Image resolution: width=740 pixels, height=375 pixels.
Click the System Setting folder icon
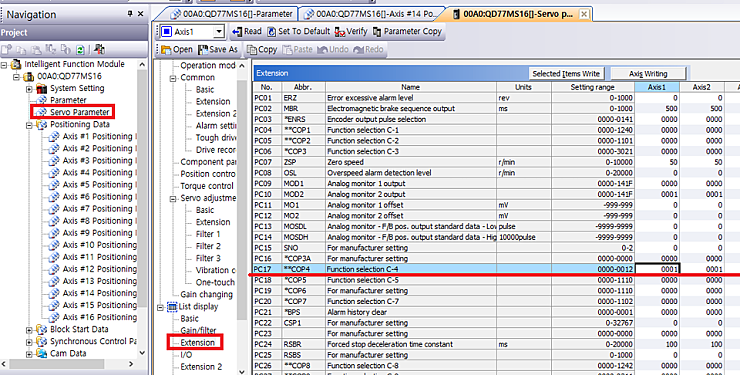(x=42, y=88)
